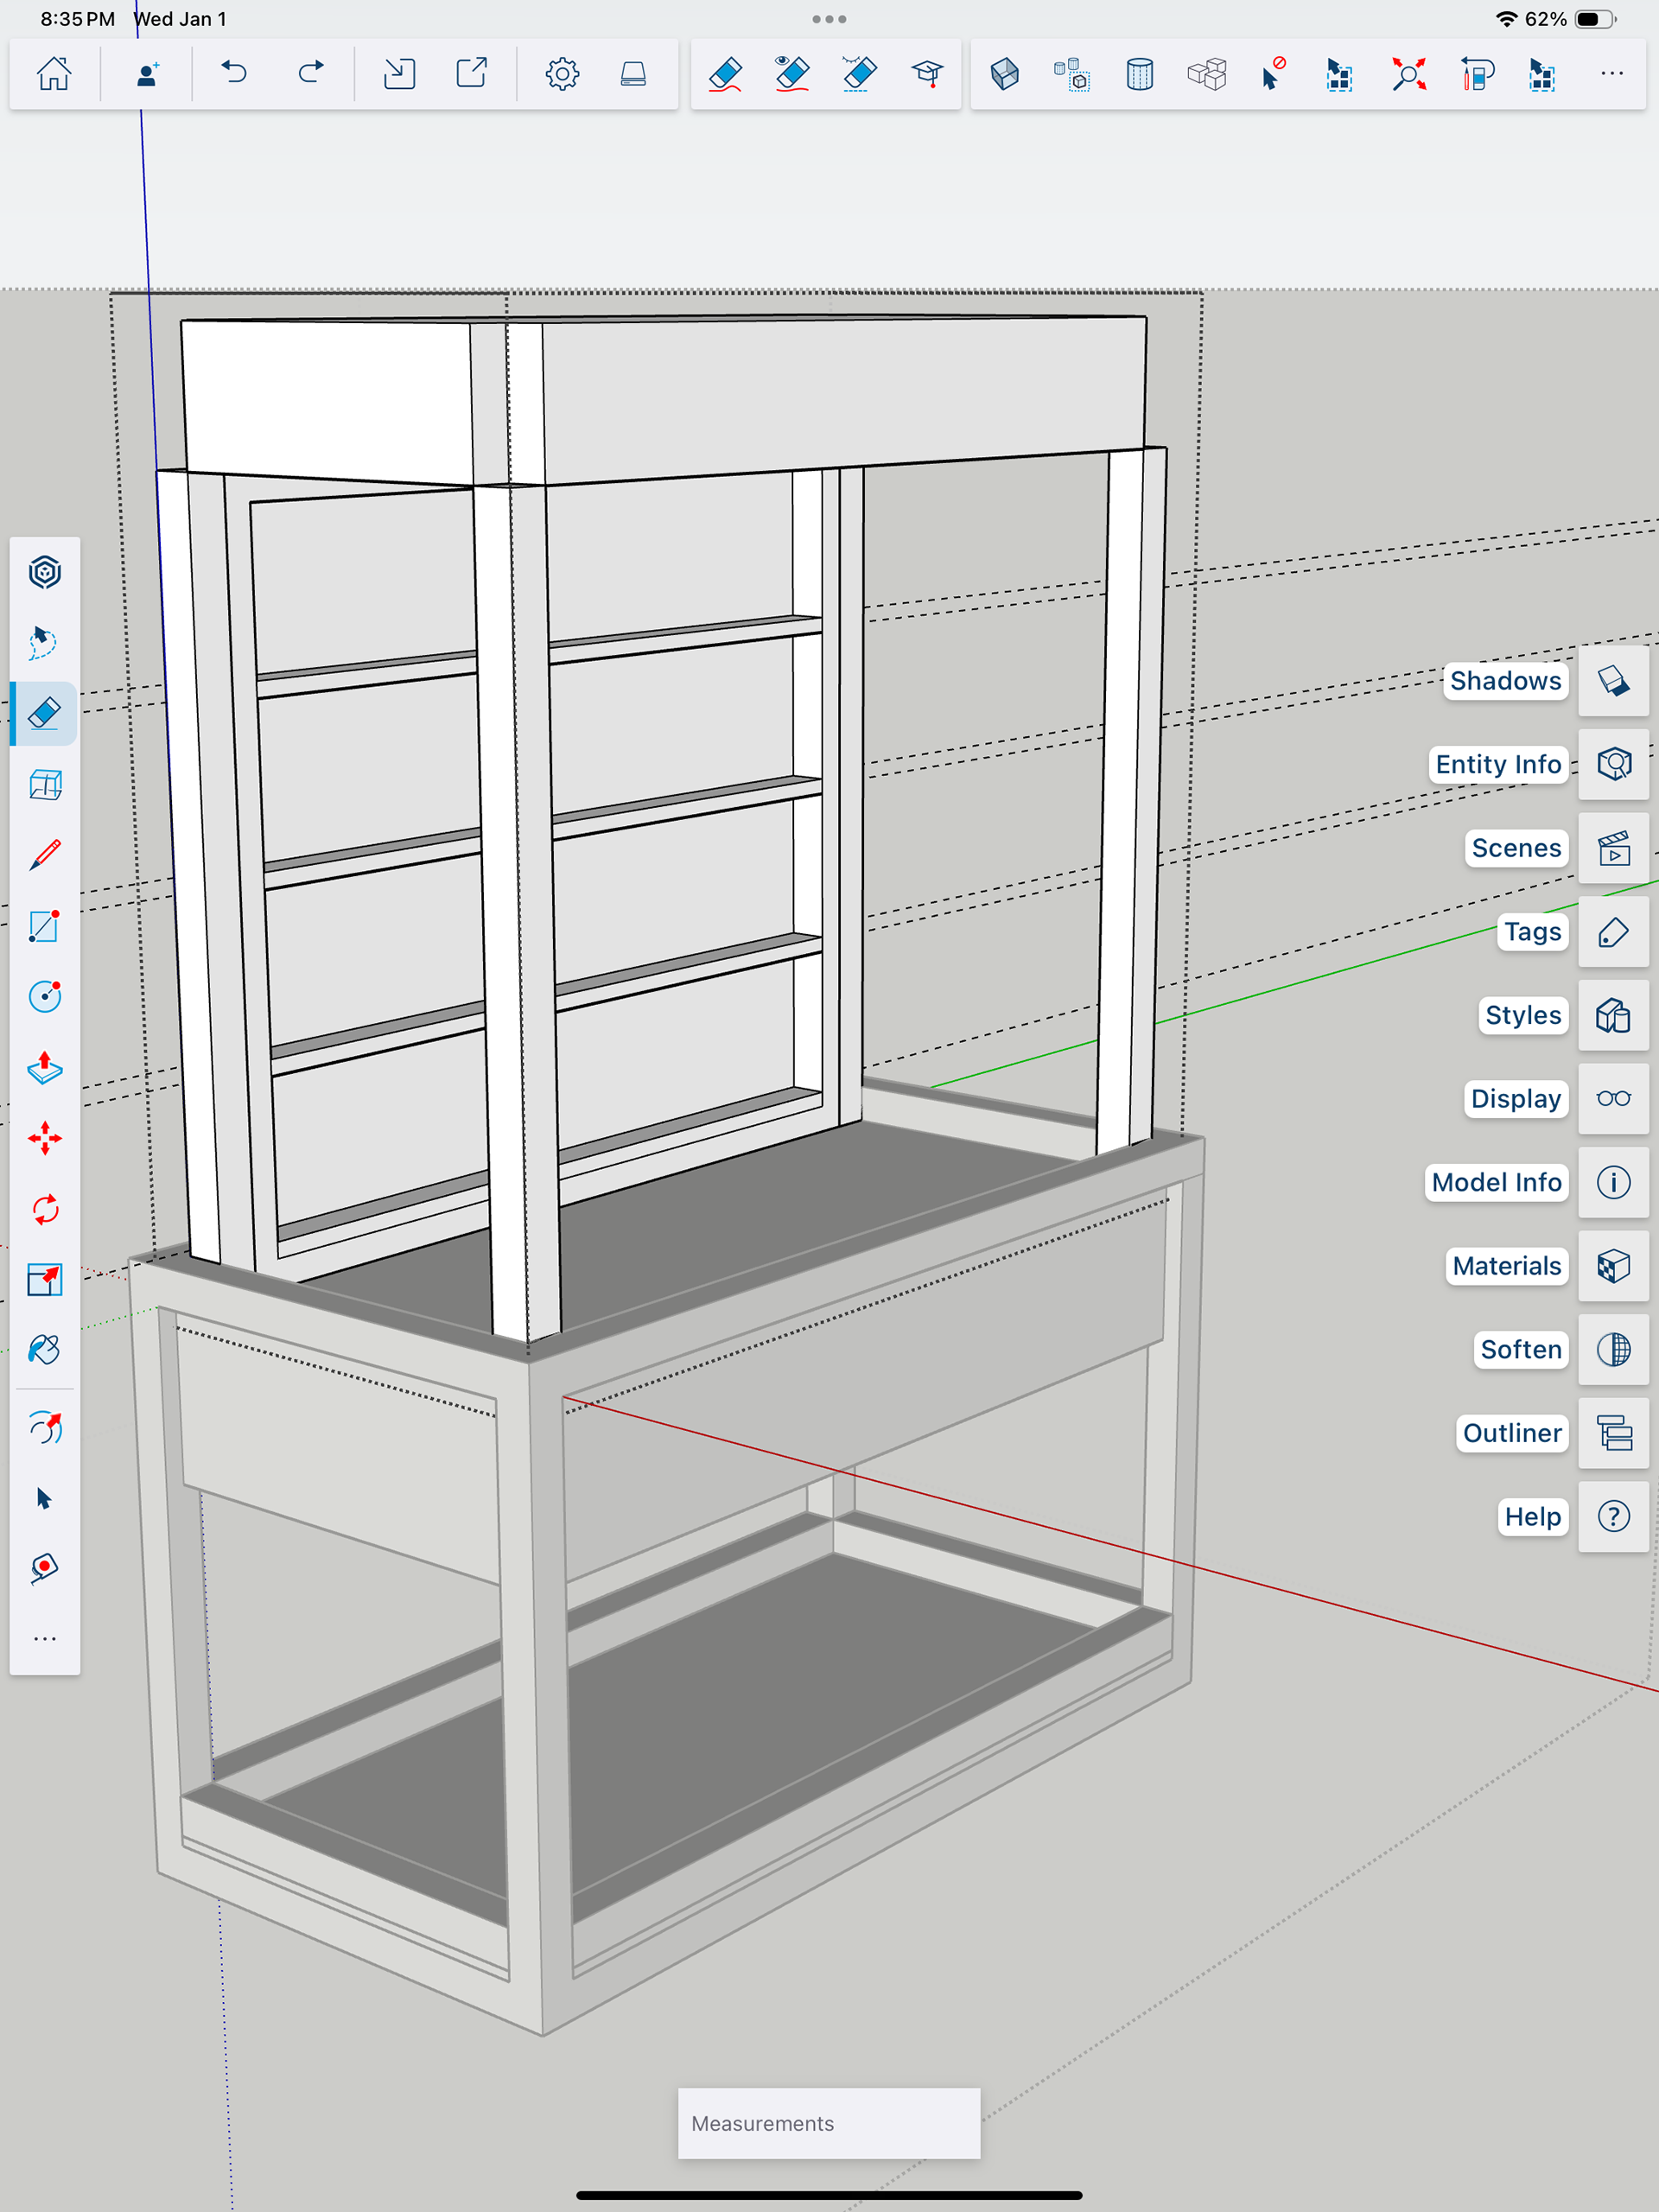Open the Materials panel
Image resolution: width=1659 pixels, height=2212 pixels.
1613,1266
